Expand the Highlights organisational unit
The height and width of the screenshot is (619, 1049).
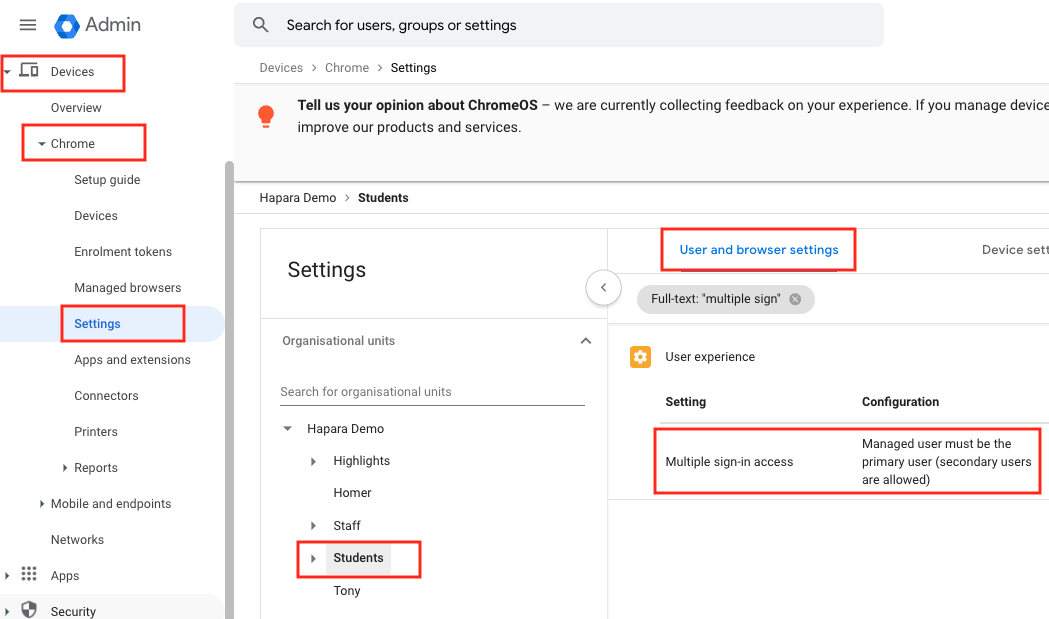(x=313, y=461)
